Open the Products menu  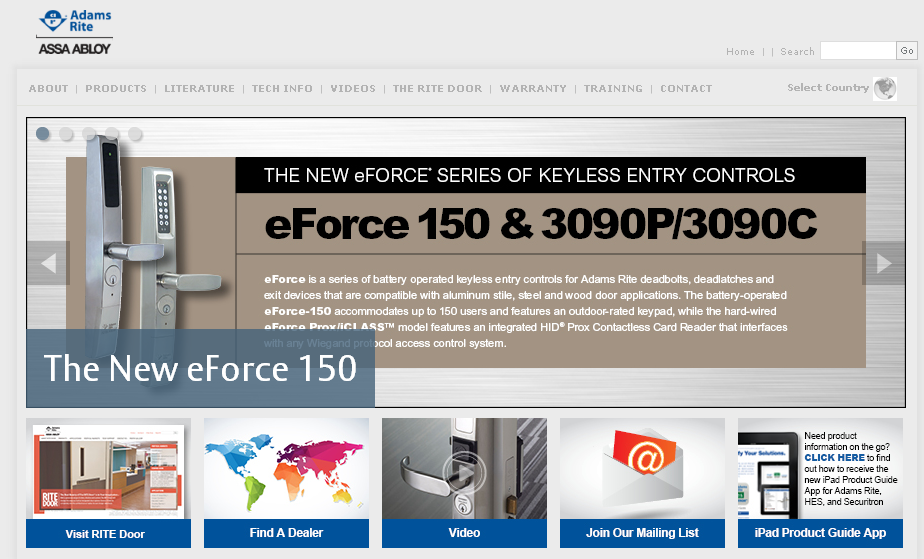coord(116,89)
